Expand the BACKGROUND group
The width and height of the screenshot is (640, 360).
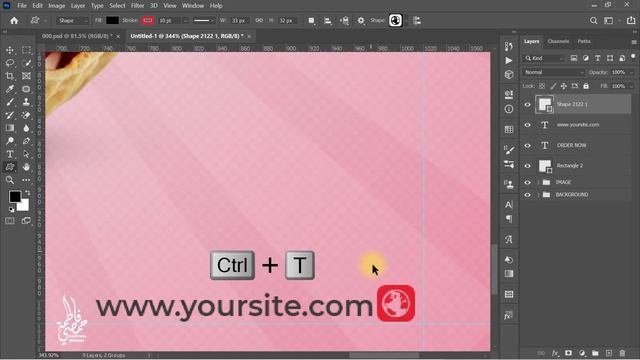tap(538, 195)
